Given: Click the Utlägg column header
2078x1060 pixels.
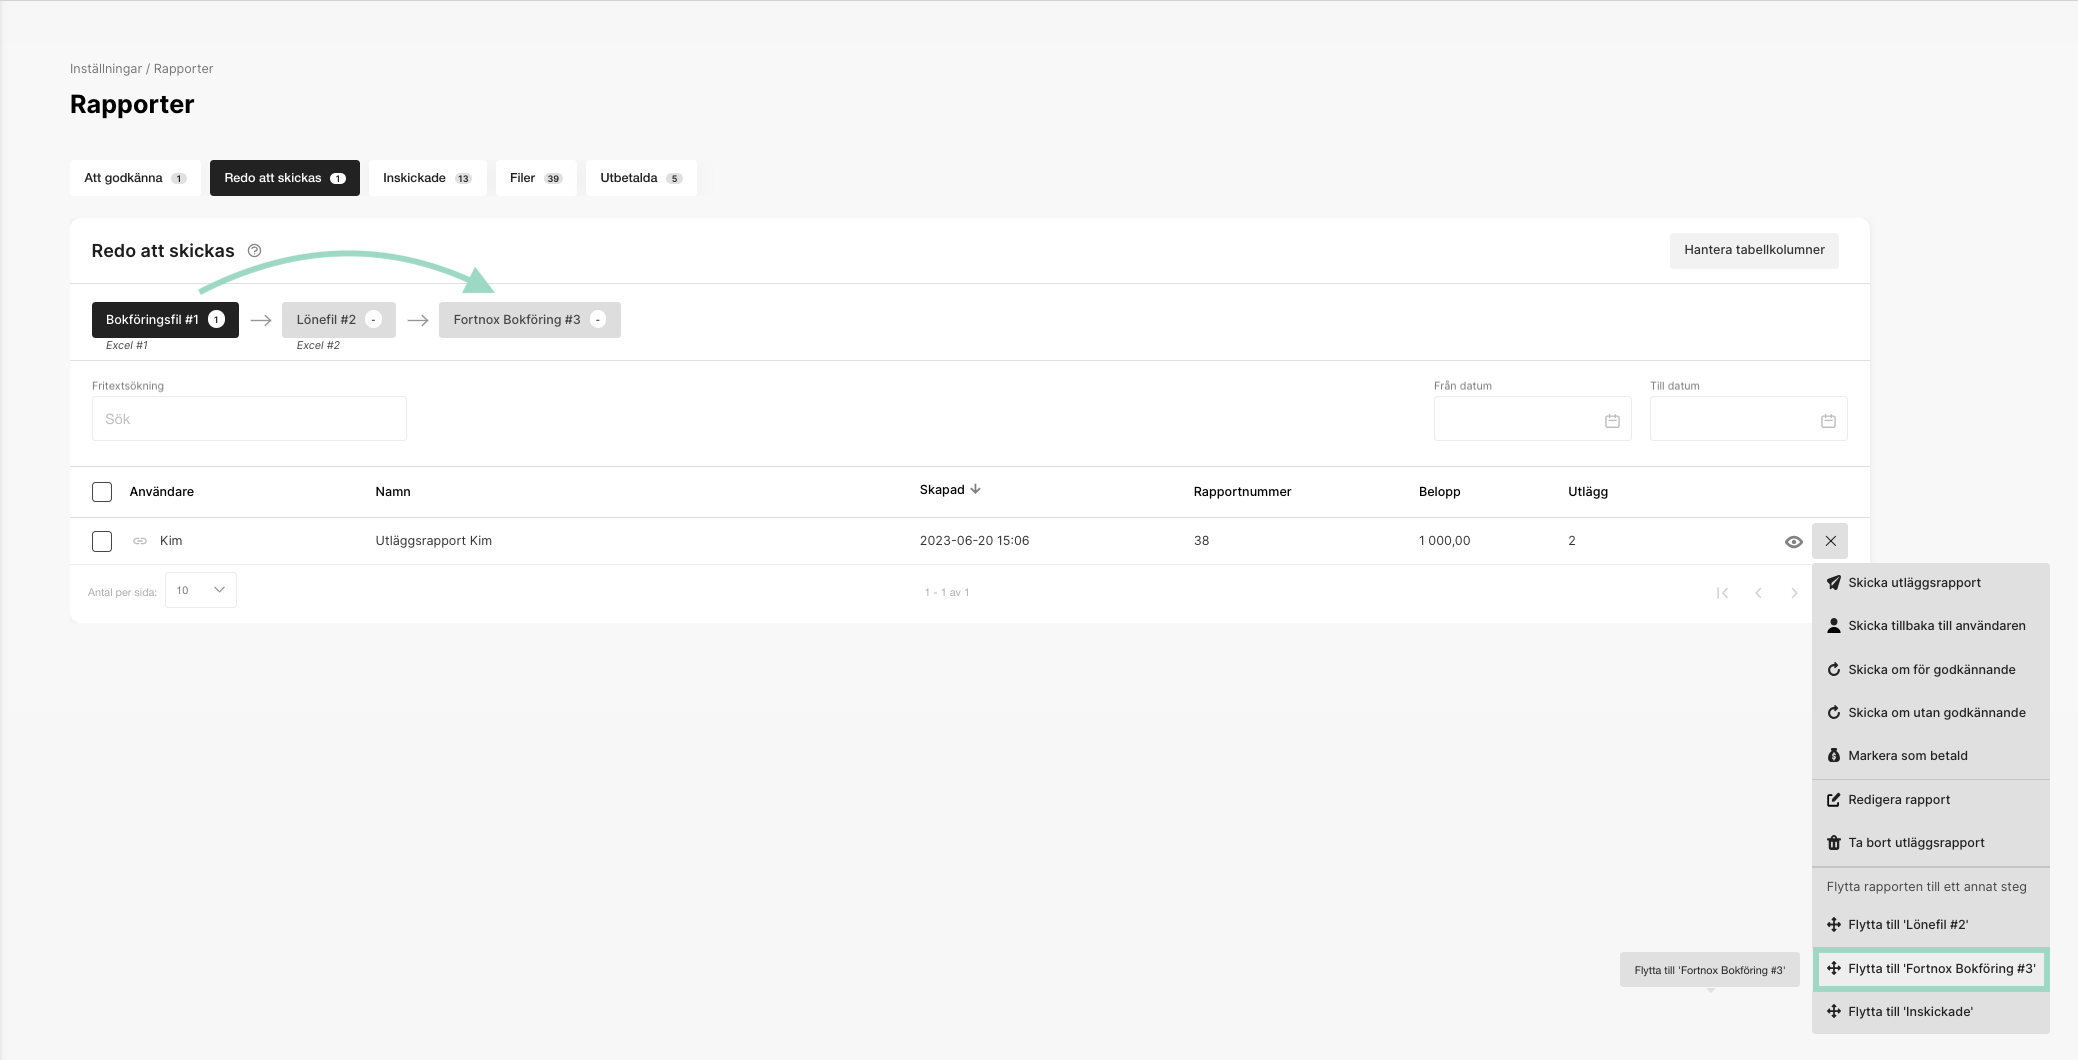Looking at the screenshot, I should point(1588,492).
